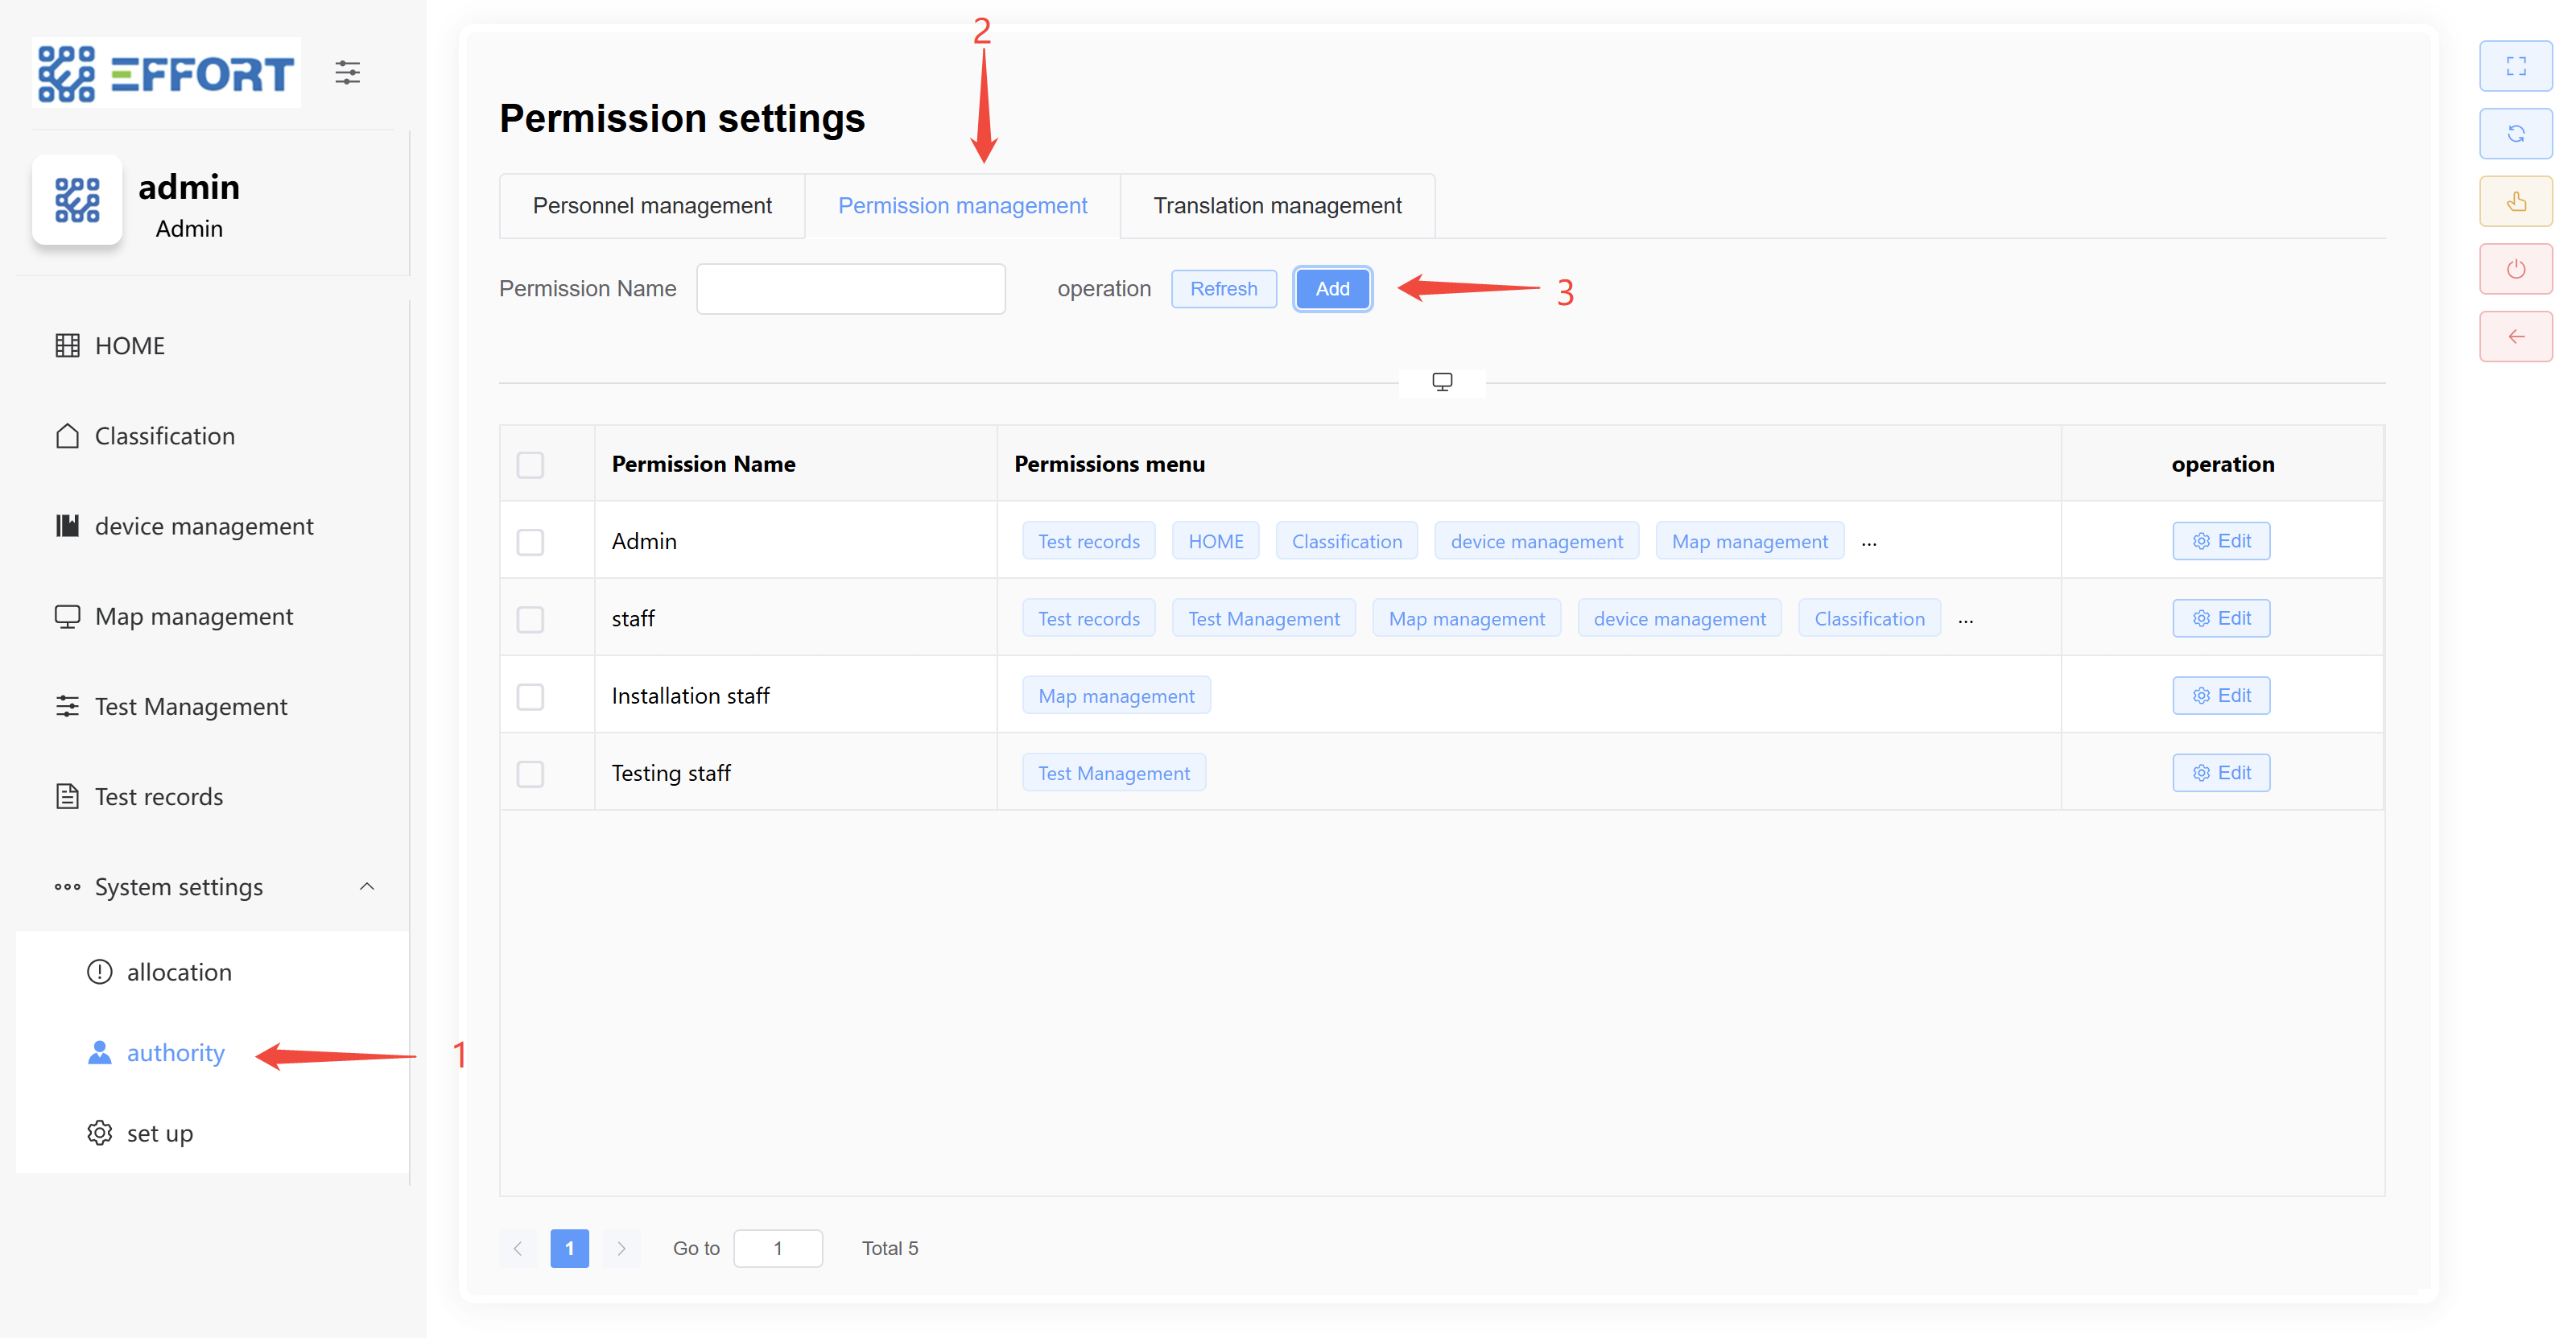This screenshot has height=1338, width=2576.
Task: Open the Translation management tab
Action: coord(1277,206)
